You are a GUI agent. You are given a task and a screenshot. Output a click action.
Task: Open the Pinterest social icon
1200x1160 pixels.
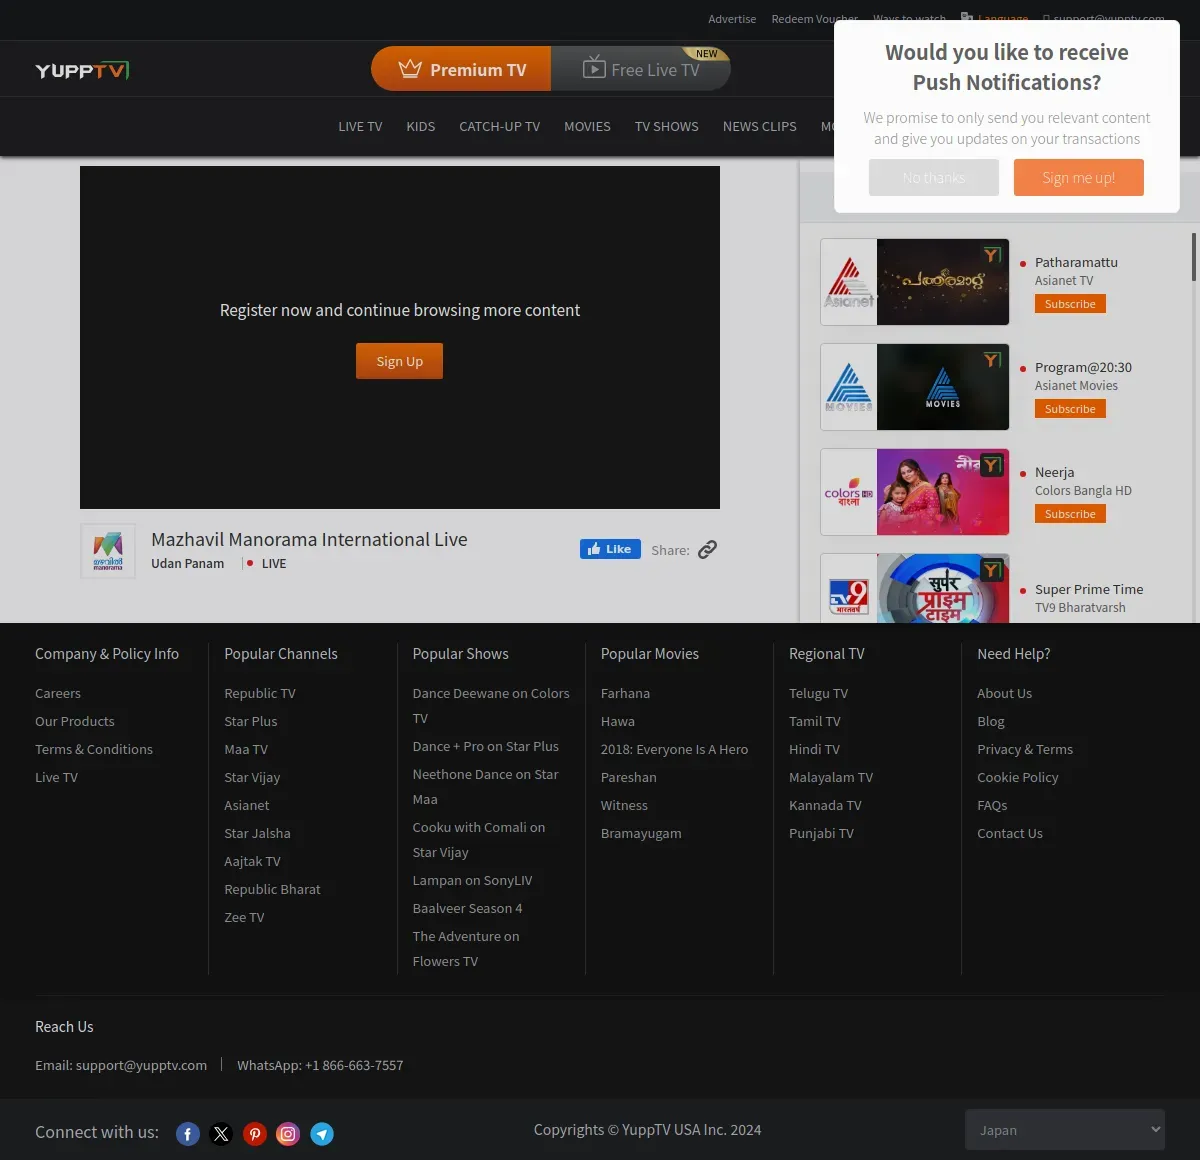pyautogui.click(x=255, y=1134)
